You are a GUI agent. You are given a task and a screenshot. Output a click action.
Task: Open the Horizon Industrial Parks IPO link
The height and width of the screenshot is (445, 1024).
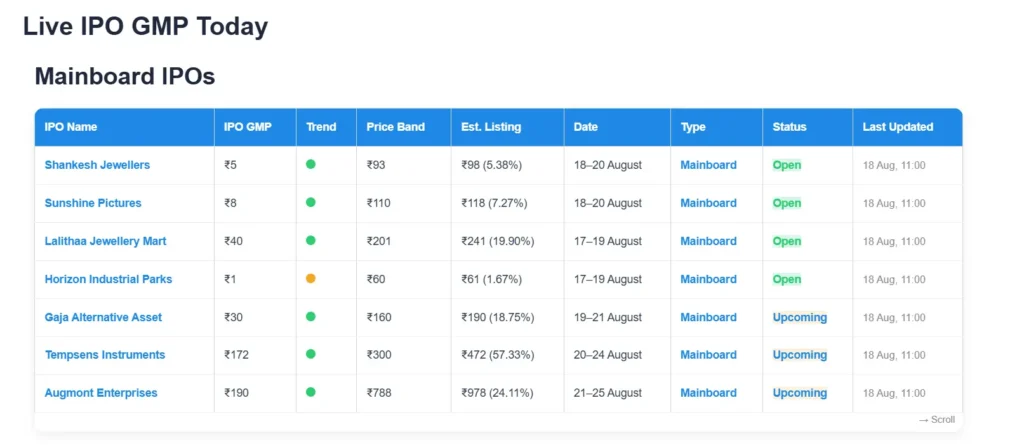(x=108, y=279)
